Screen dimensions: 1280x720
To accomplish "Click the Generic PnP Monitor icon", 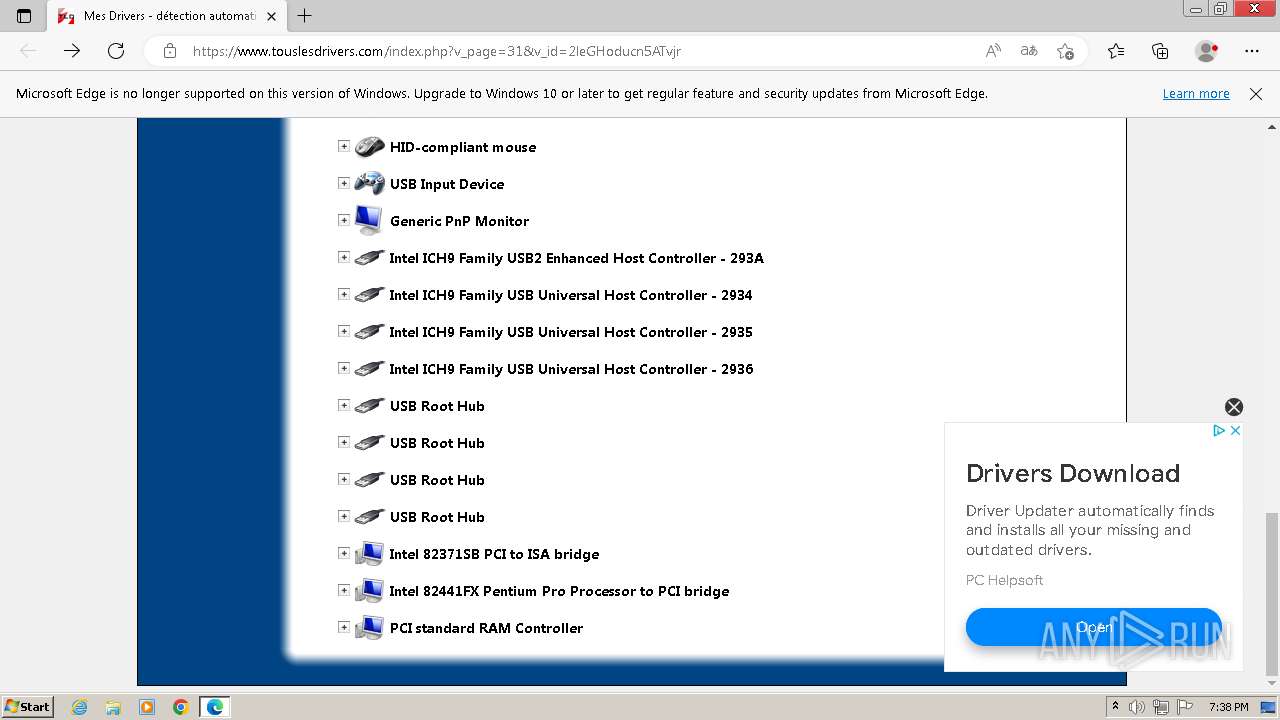I will [369, 220].
